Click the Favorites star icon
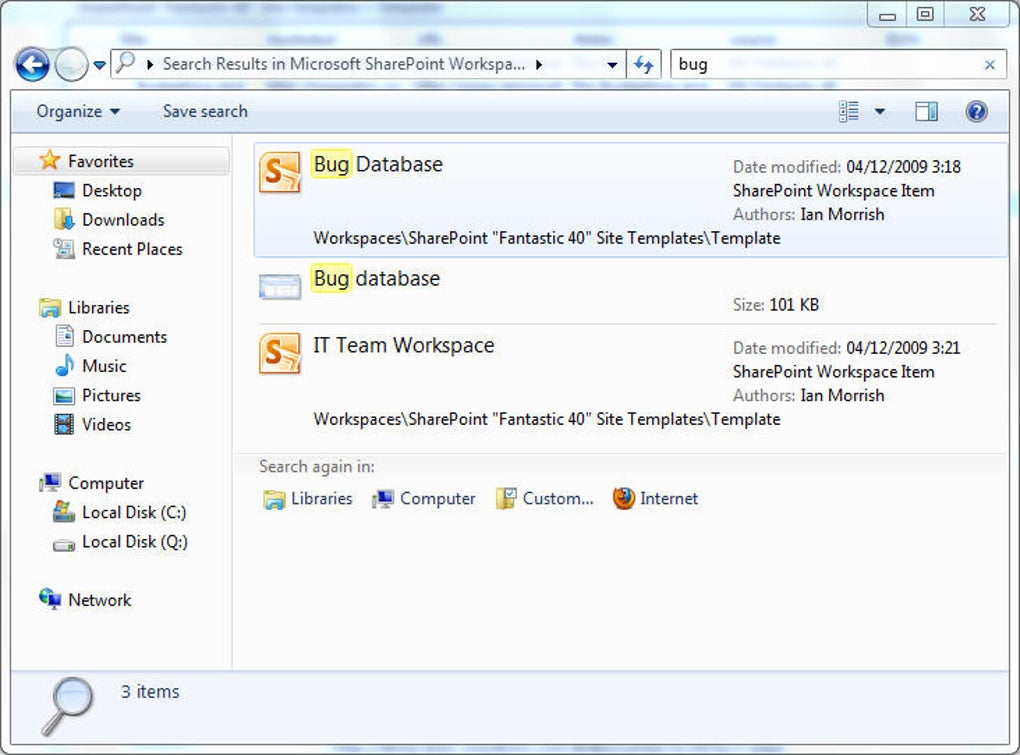This screenshot has width=1020, height=755. (49, 160)
